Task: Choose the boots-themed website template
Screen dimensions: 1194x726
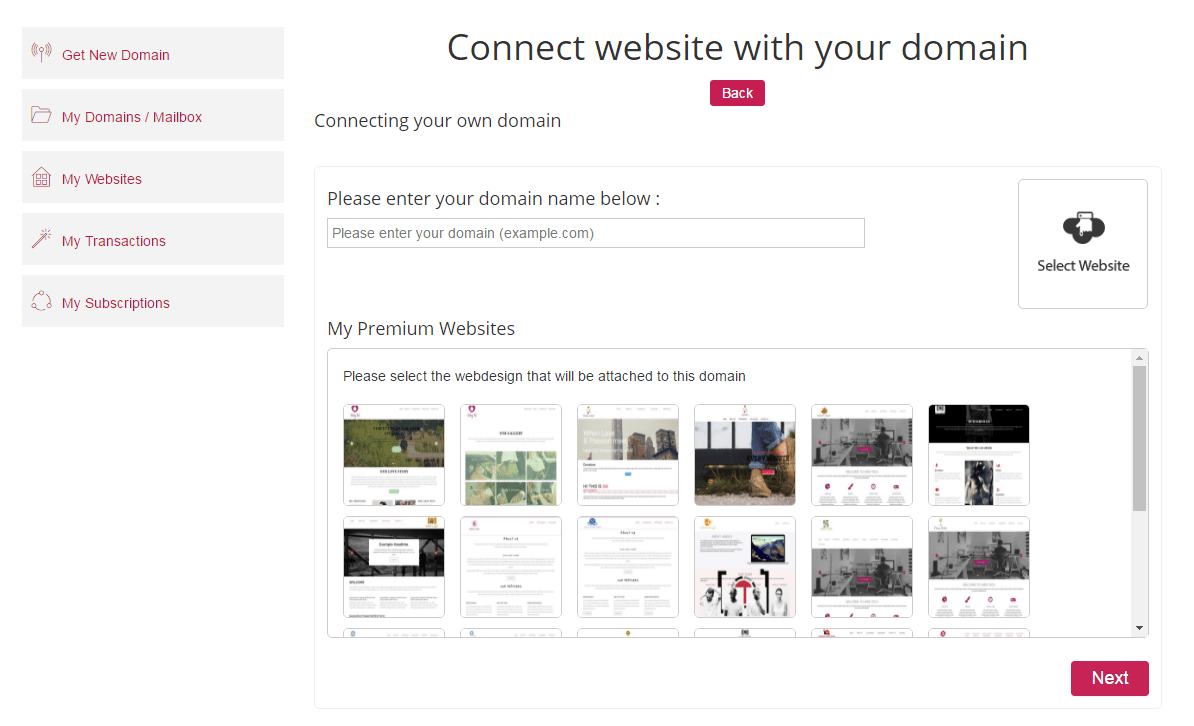Action: coord(744,455)
